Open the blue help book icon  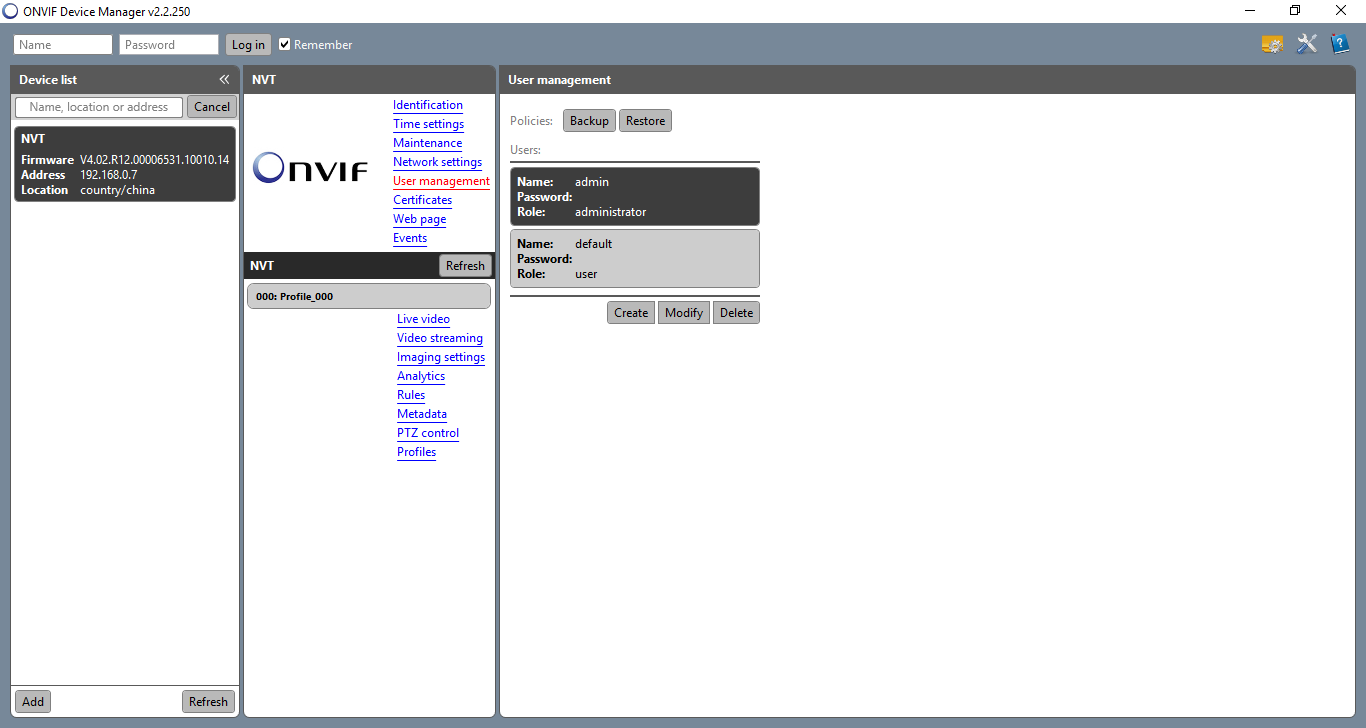(1339, 44)
